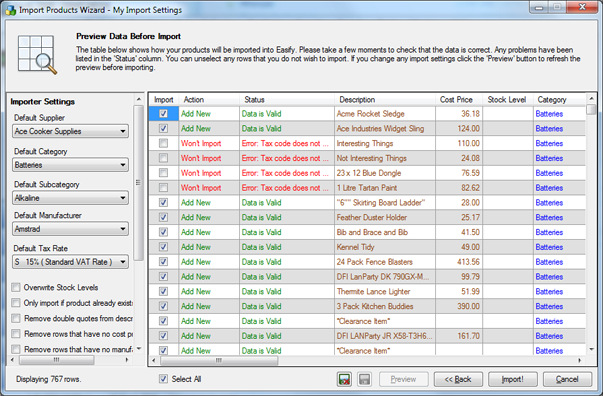
Task: Tick import for 23 x 12 Blue Dongle
Action: [163, 173]
